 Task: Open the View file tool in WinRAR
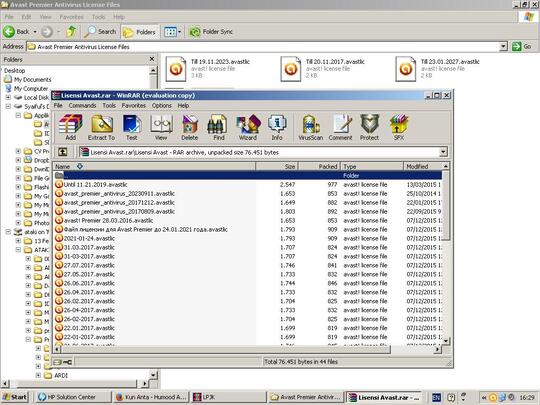tap(161, 127)
